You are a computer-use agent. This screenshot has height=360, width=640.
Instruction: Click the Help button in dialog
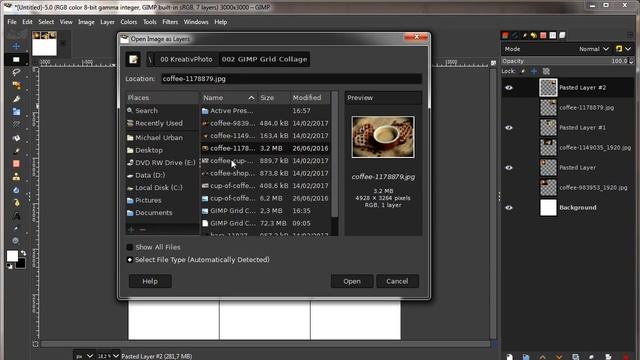150,281
